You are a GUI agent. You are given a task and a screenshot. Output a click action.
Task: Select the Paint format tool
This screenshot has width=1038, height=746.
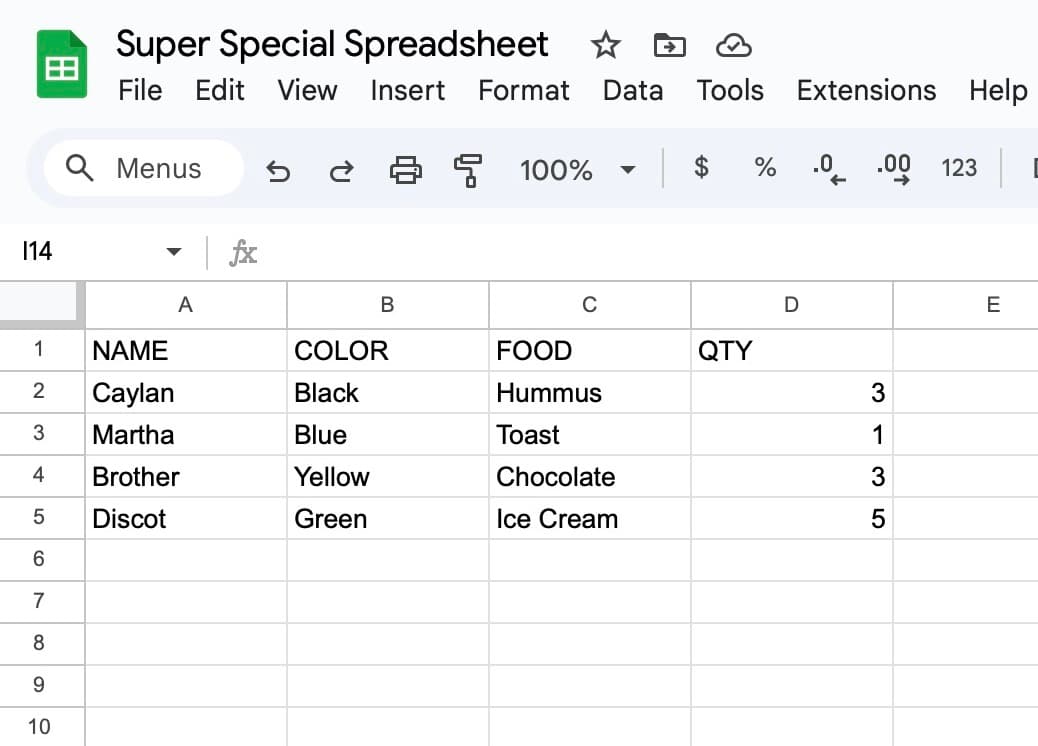tap(467, 170)
